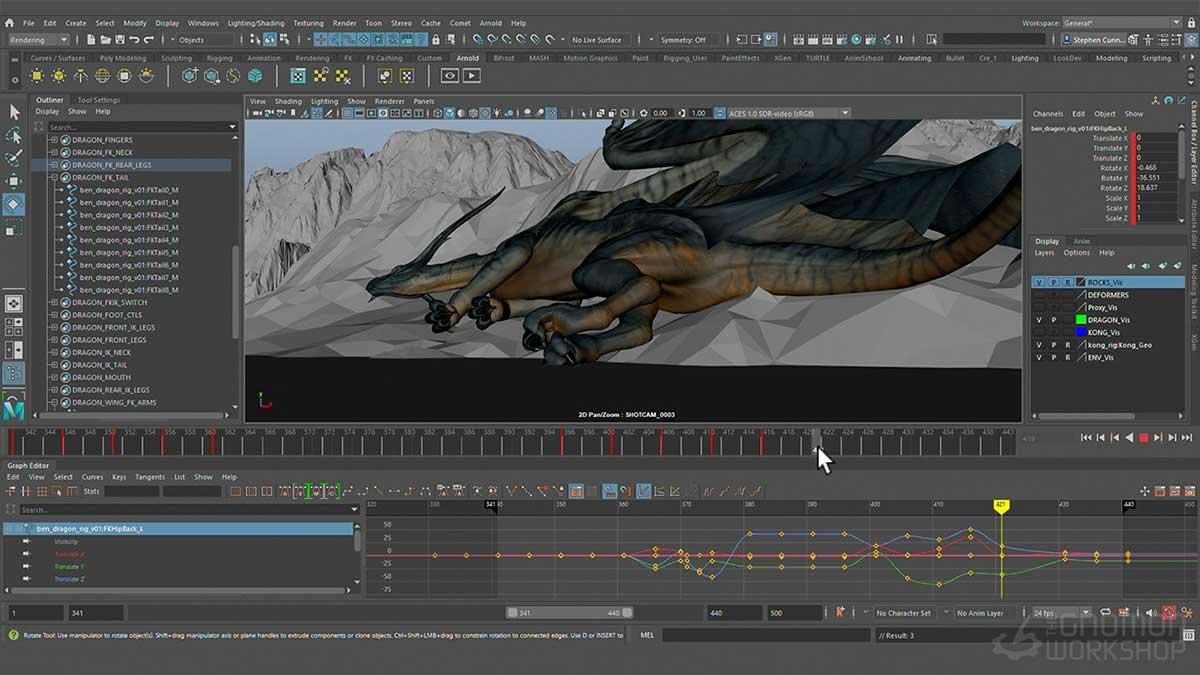Open the ACES 1.0 SDR-video color space dropdown
This screenshot has width=1200, height=675.
point(845,112)
